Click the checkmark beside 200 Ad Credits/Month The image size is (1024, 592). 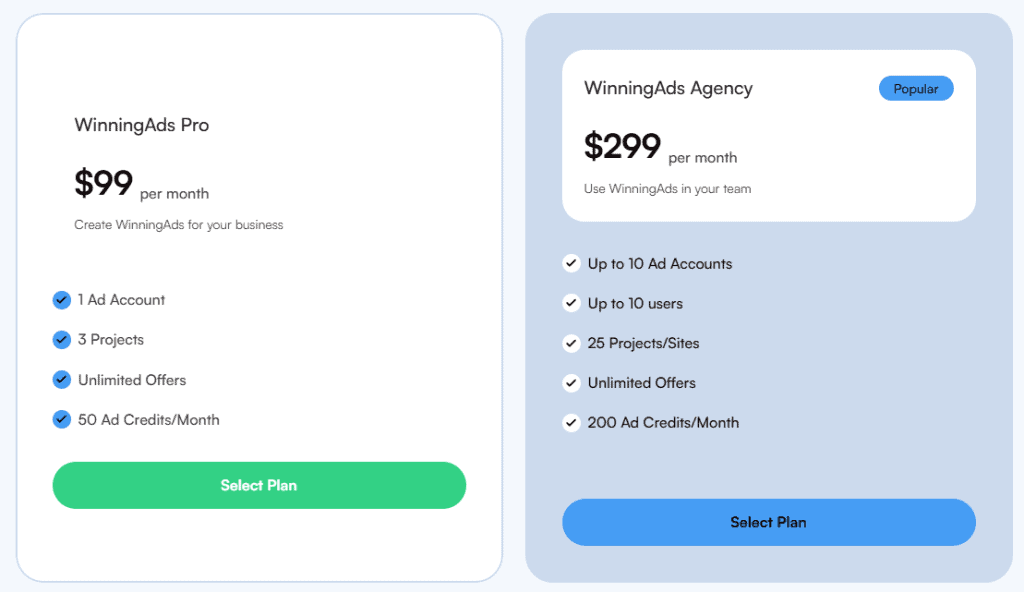(x=571, y=423)
